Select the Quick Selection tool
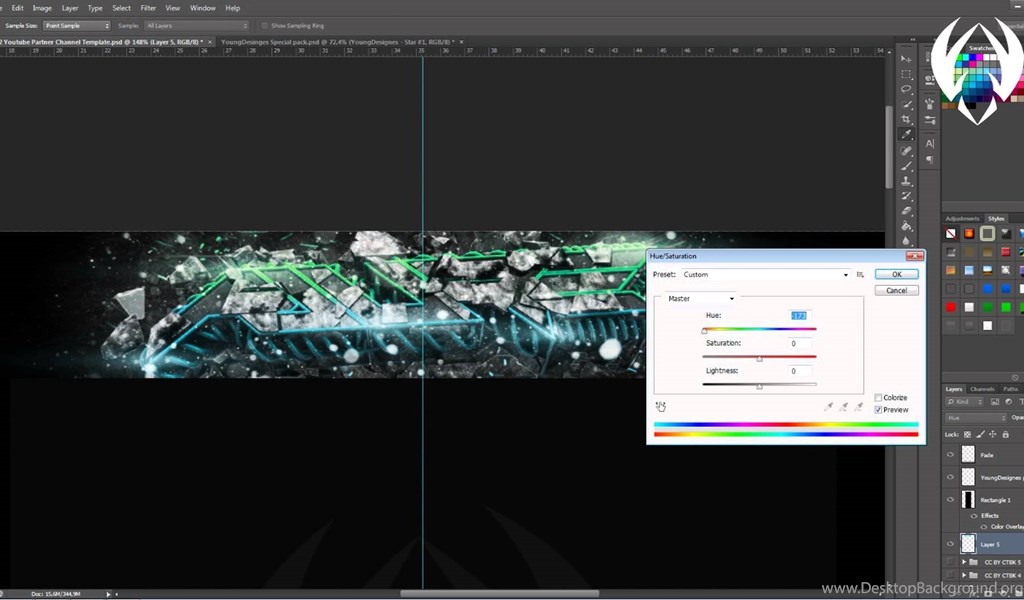 (x=906, y=104)
